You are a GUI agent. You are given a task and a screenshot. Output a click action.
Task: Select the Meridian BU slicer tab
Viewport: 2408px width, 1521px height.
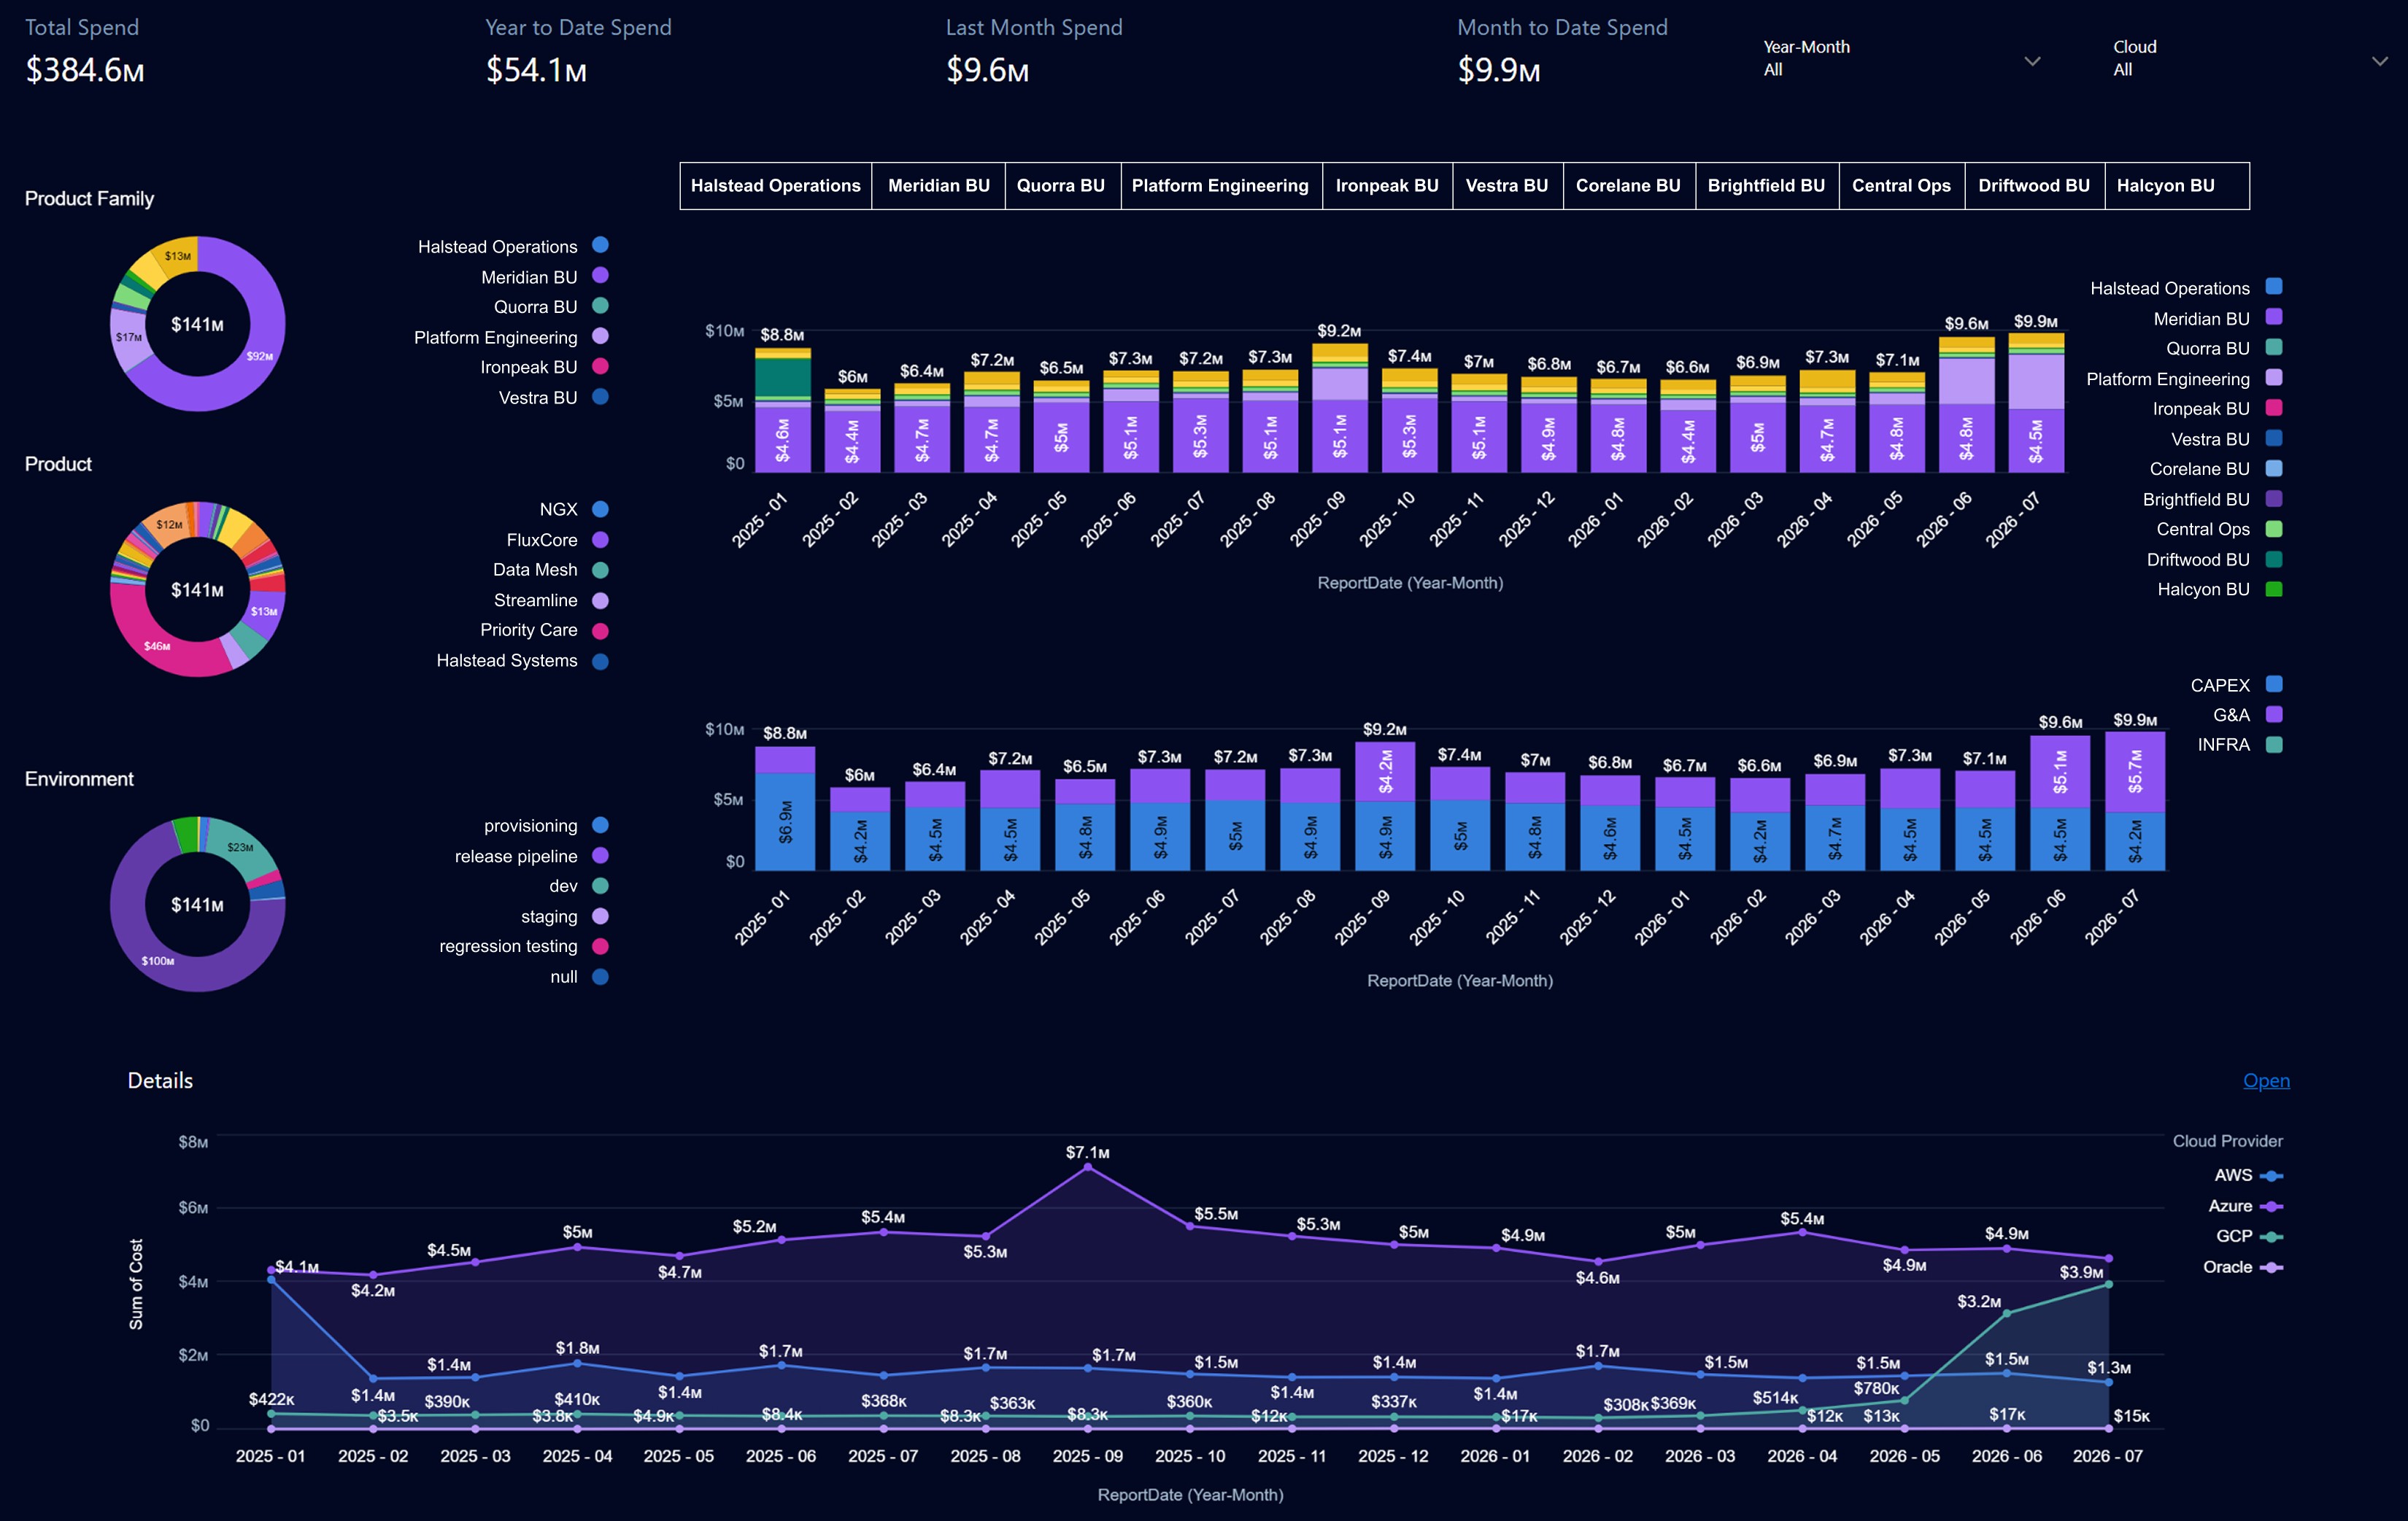tap(938, 186)
